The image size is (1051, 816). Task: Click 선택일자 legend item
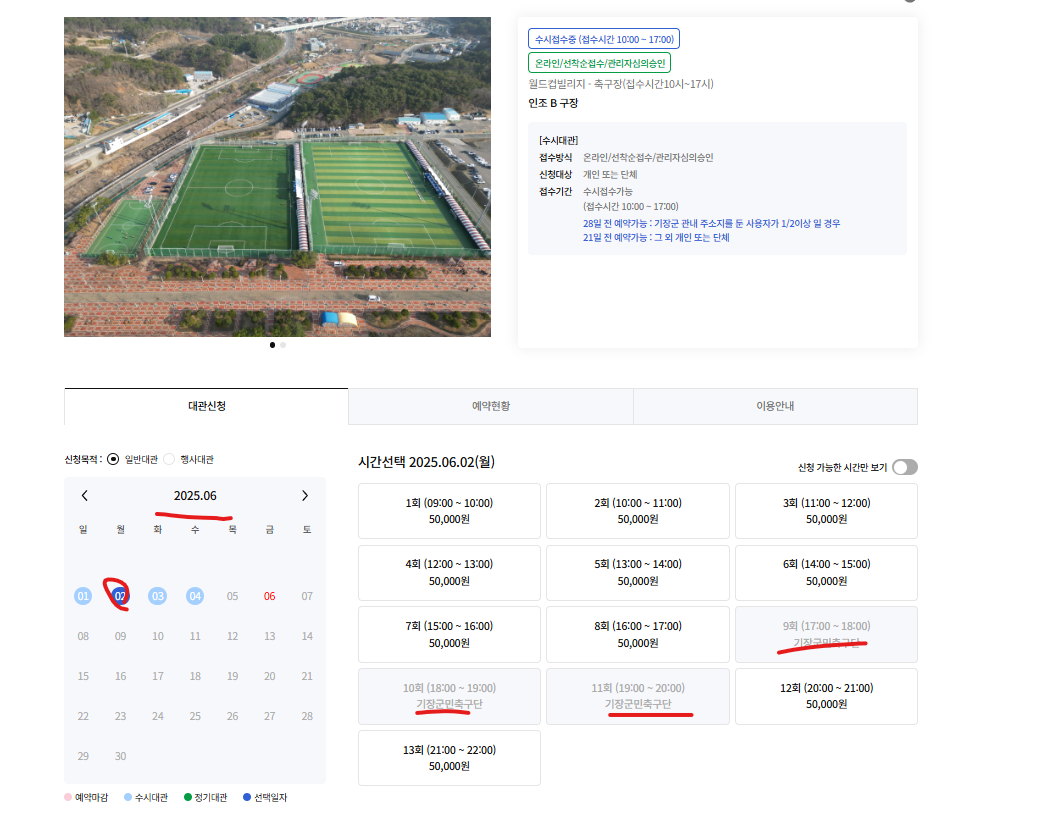pyautogui.click(x=265, y=797)
